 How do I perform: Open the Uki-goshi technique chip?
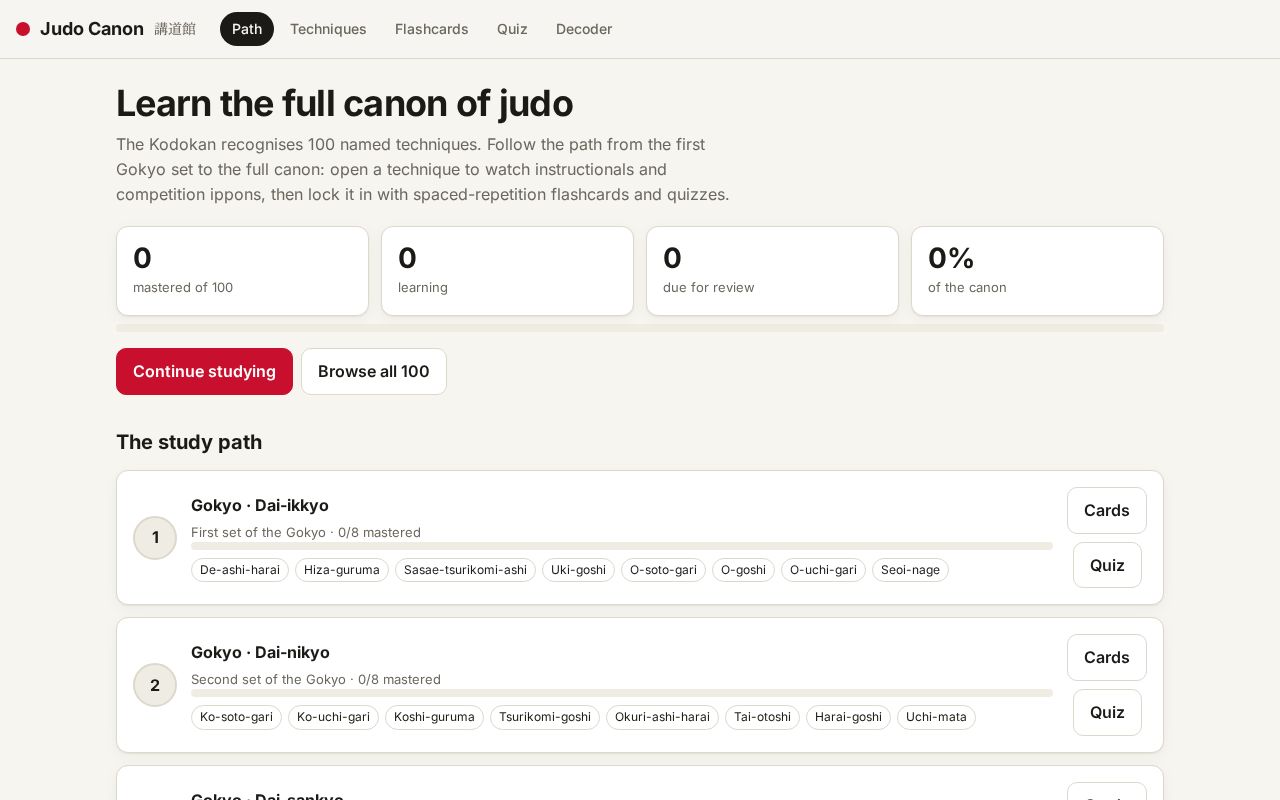578,570
